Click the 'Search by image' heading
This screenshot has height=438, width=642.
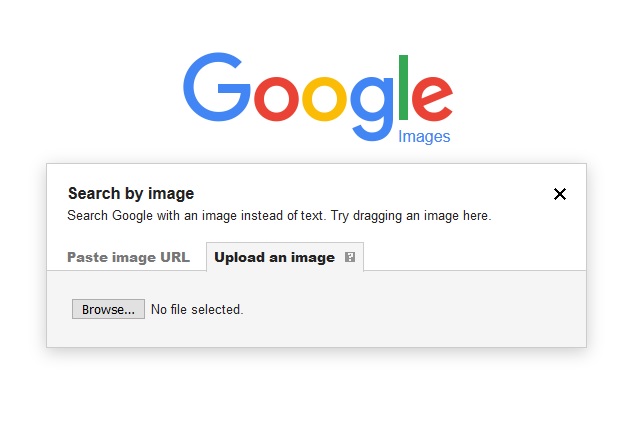click(130, 194)
